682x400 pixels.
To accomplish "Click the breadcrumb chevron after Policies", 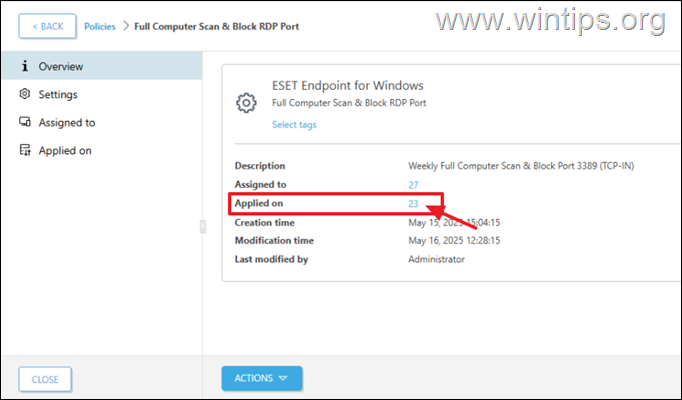I will click(126, 26).
